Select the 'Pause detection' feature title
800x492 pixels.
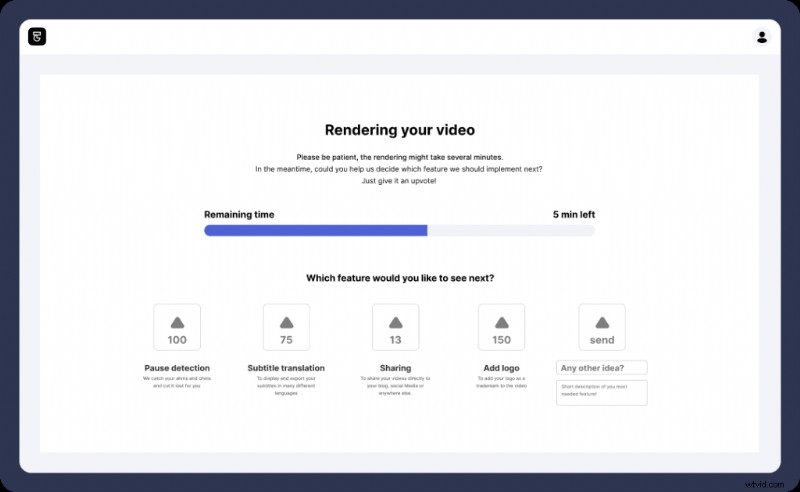point(177,368)
